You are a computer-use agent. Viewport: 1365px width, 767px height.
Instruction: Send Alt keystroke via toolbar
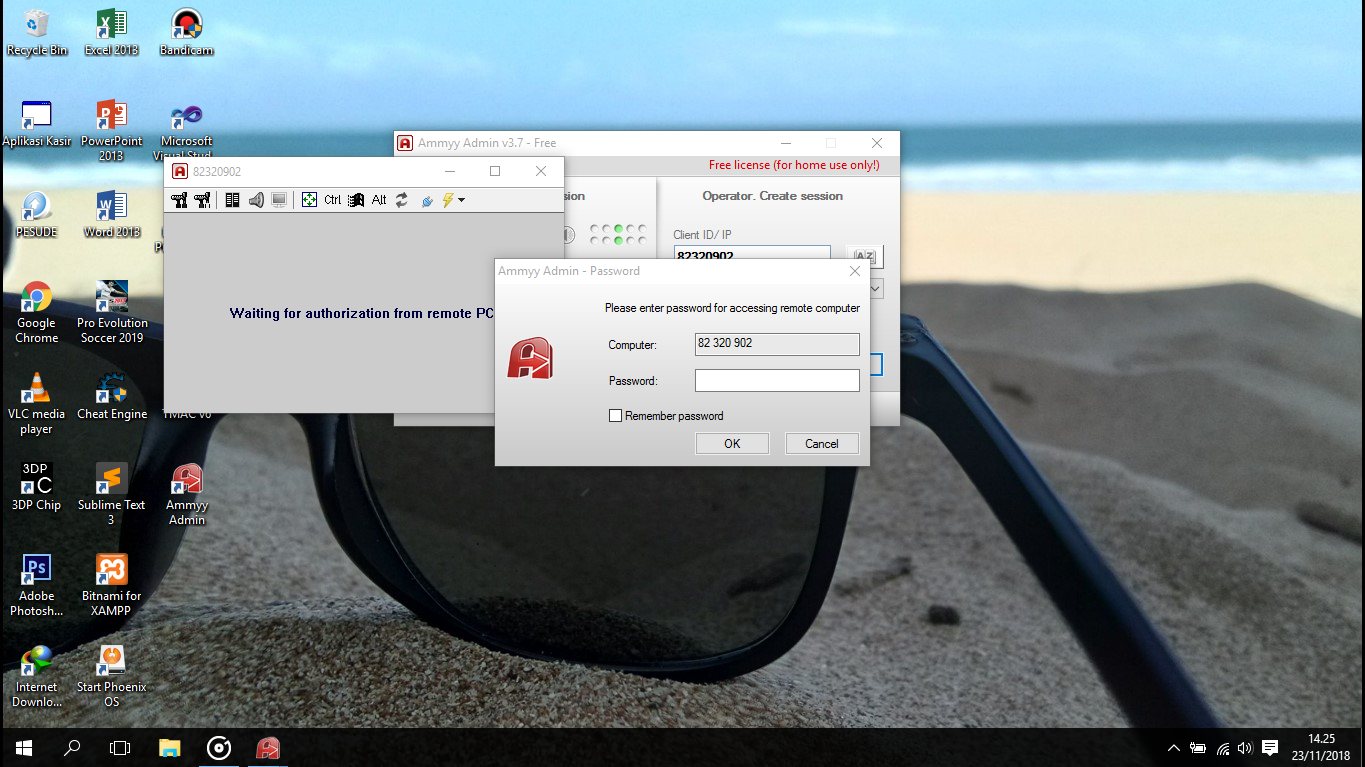(378, 200)
